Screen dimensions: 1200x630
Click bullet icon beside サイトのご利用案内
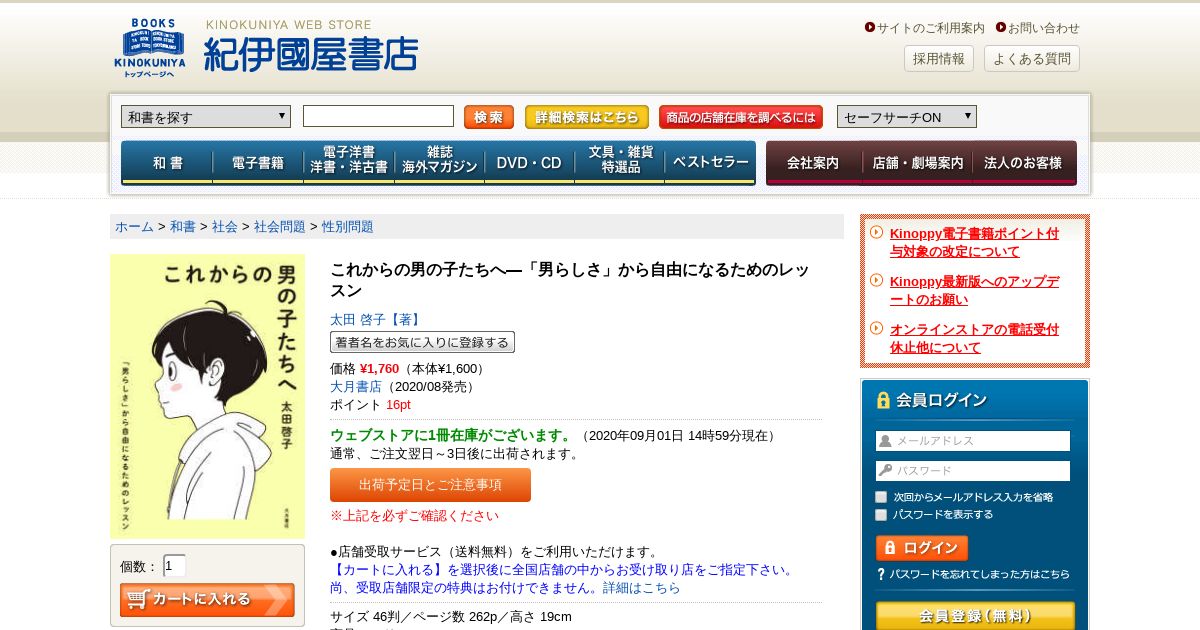pyautogui.click(x=870, y=27)
